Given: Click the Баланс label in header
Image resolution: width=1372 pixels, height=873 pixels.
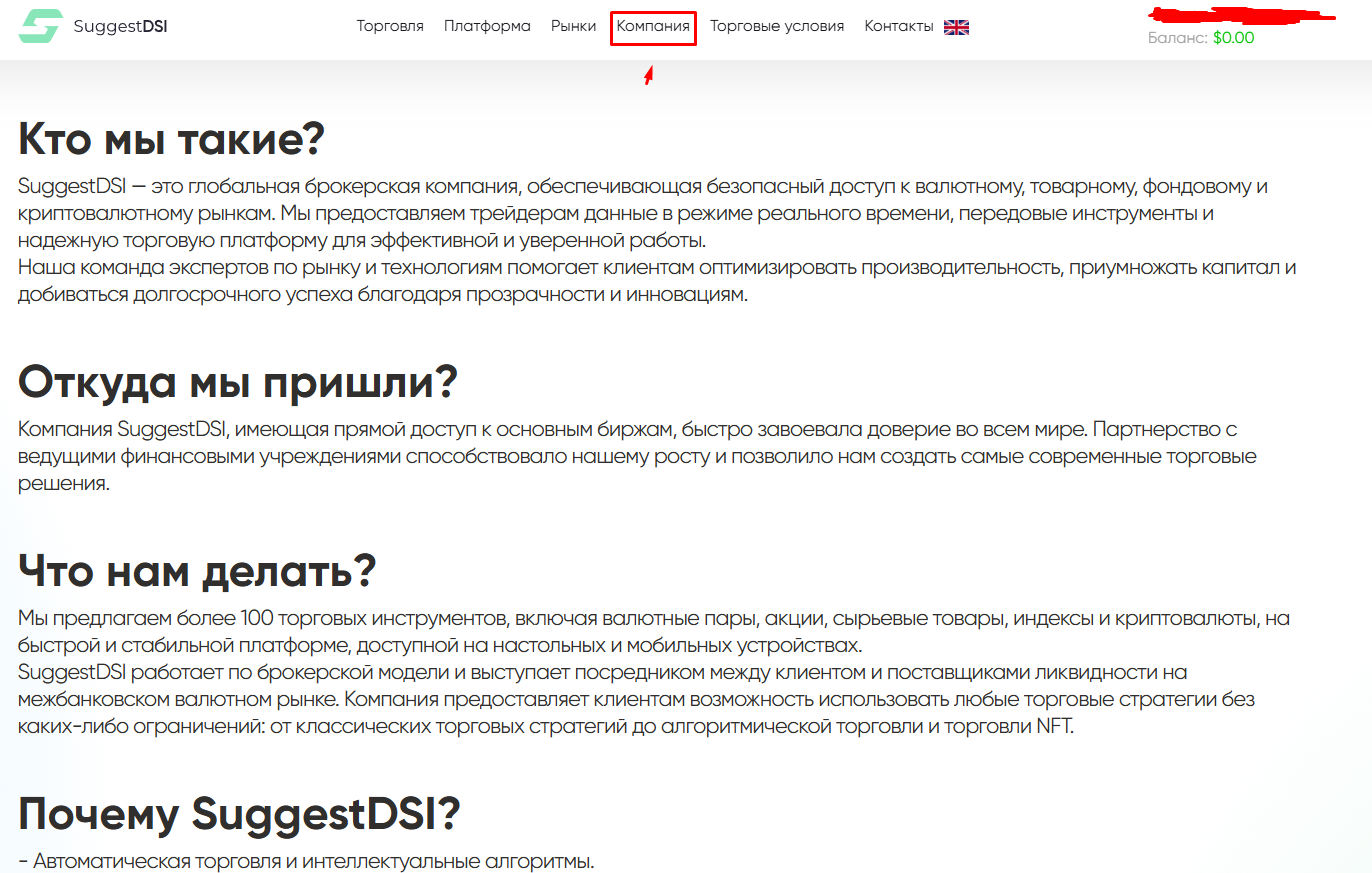Looking at the screenshot, I should pos(1178,38).
